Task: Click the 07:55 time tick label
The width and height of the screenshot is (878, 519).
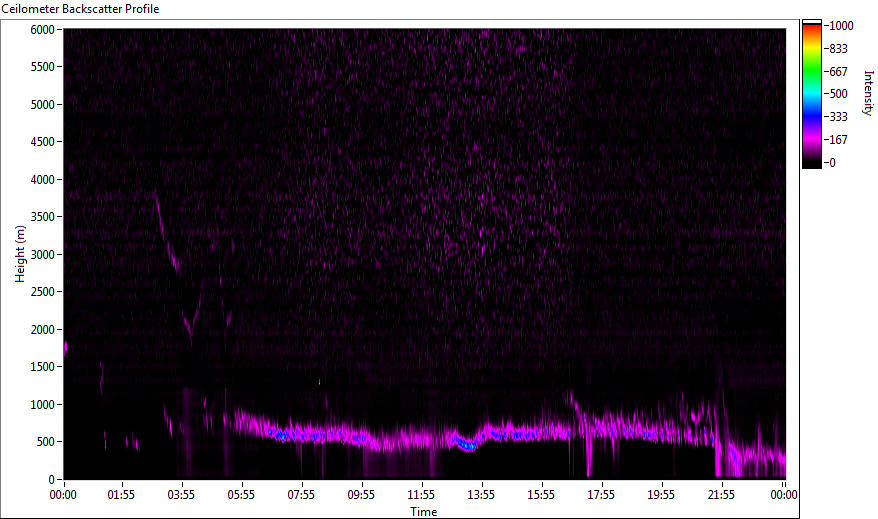Action: point(301,495)
